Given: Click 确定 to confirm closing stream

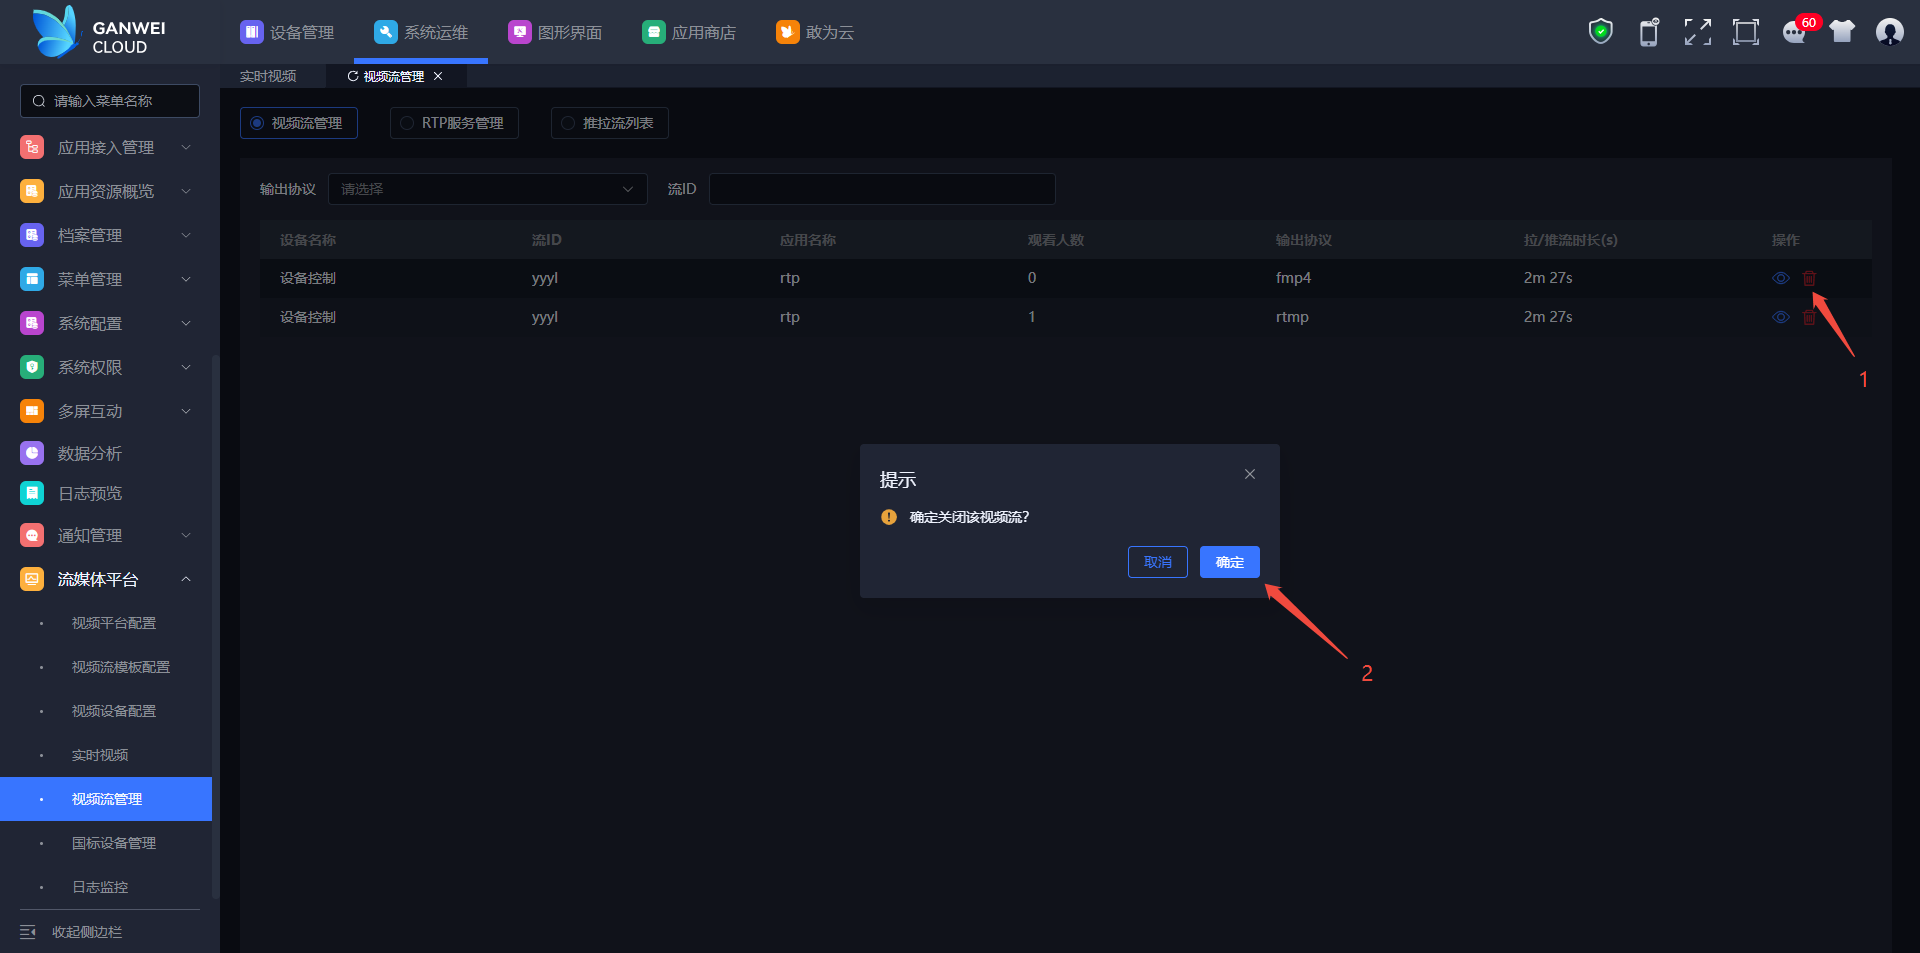Looking at the screenshot, I should tap(1229, 562).
